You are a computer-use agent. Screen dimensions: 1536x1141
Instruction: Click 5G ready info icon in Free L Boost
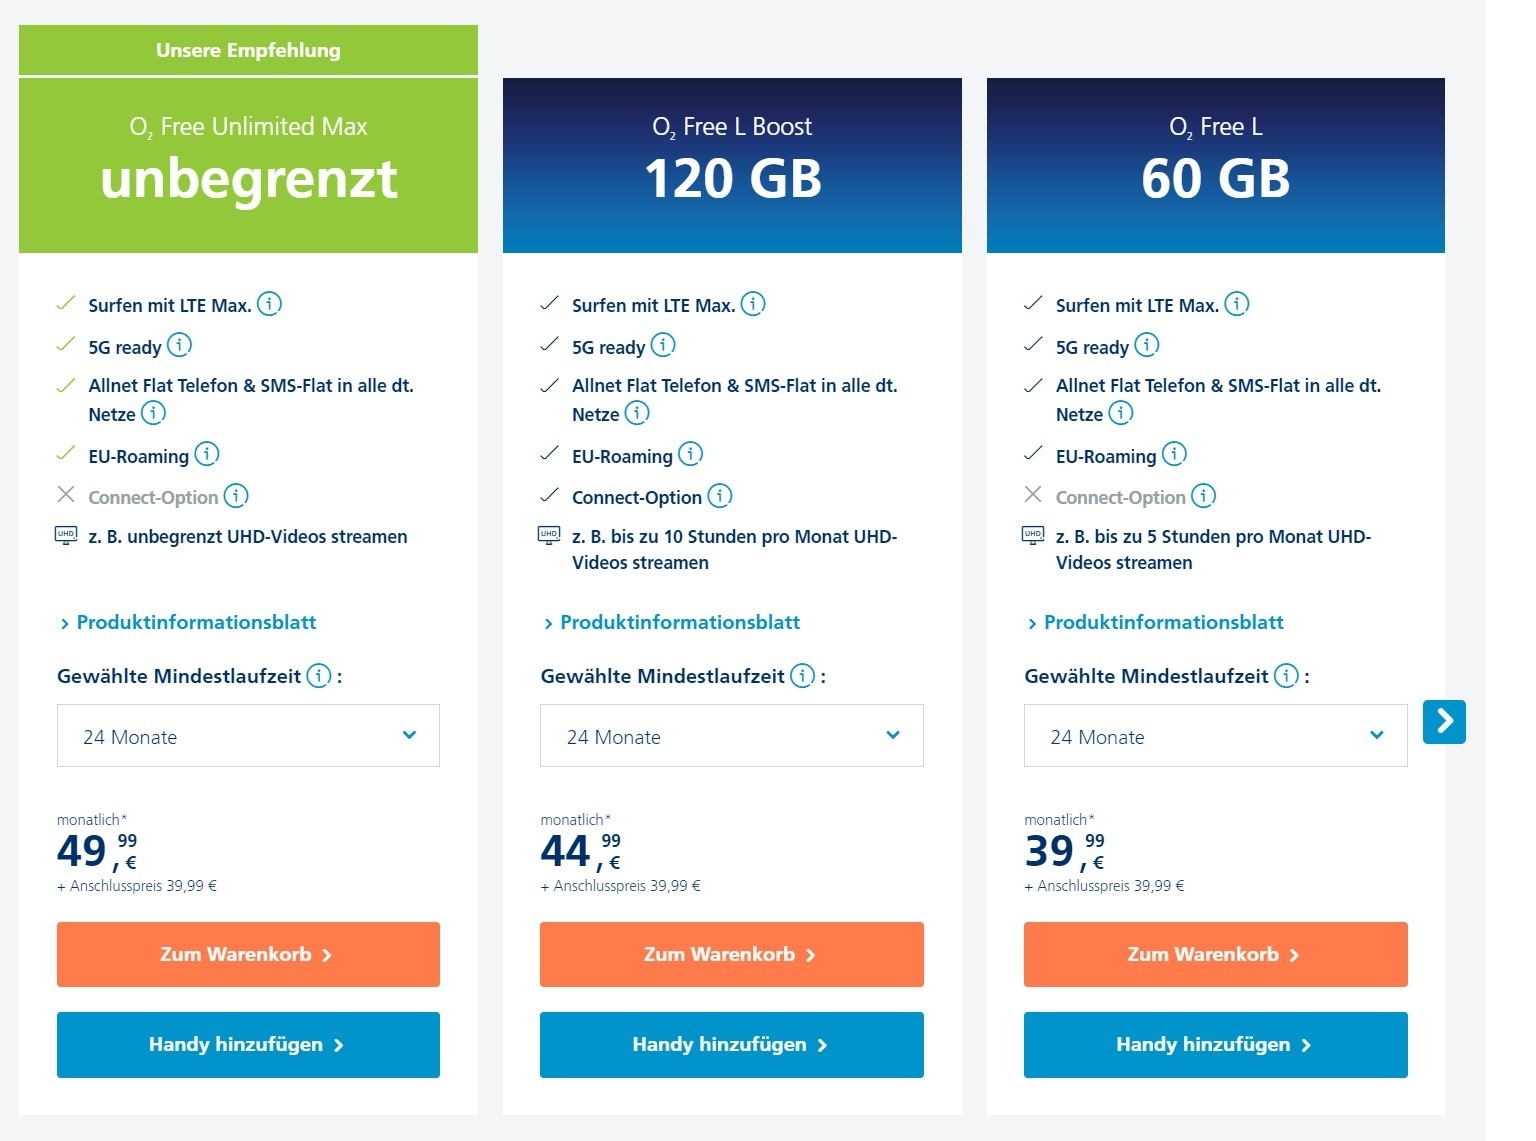point(663,345)
